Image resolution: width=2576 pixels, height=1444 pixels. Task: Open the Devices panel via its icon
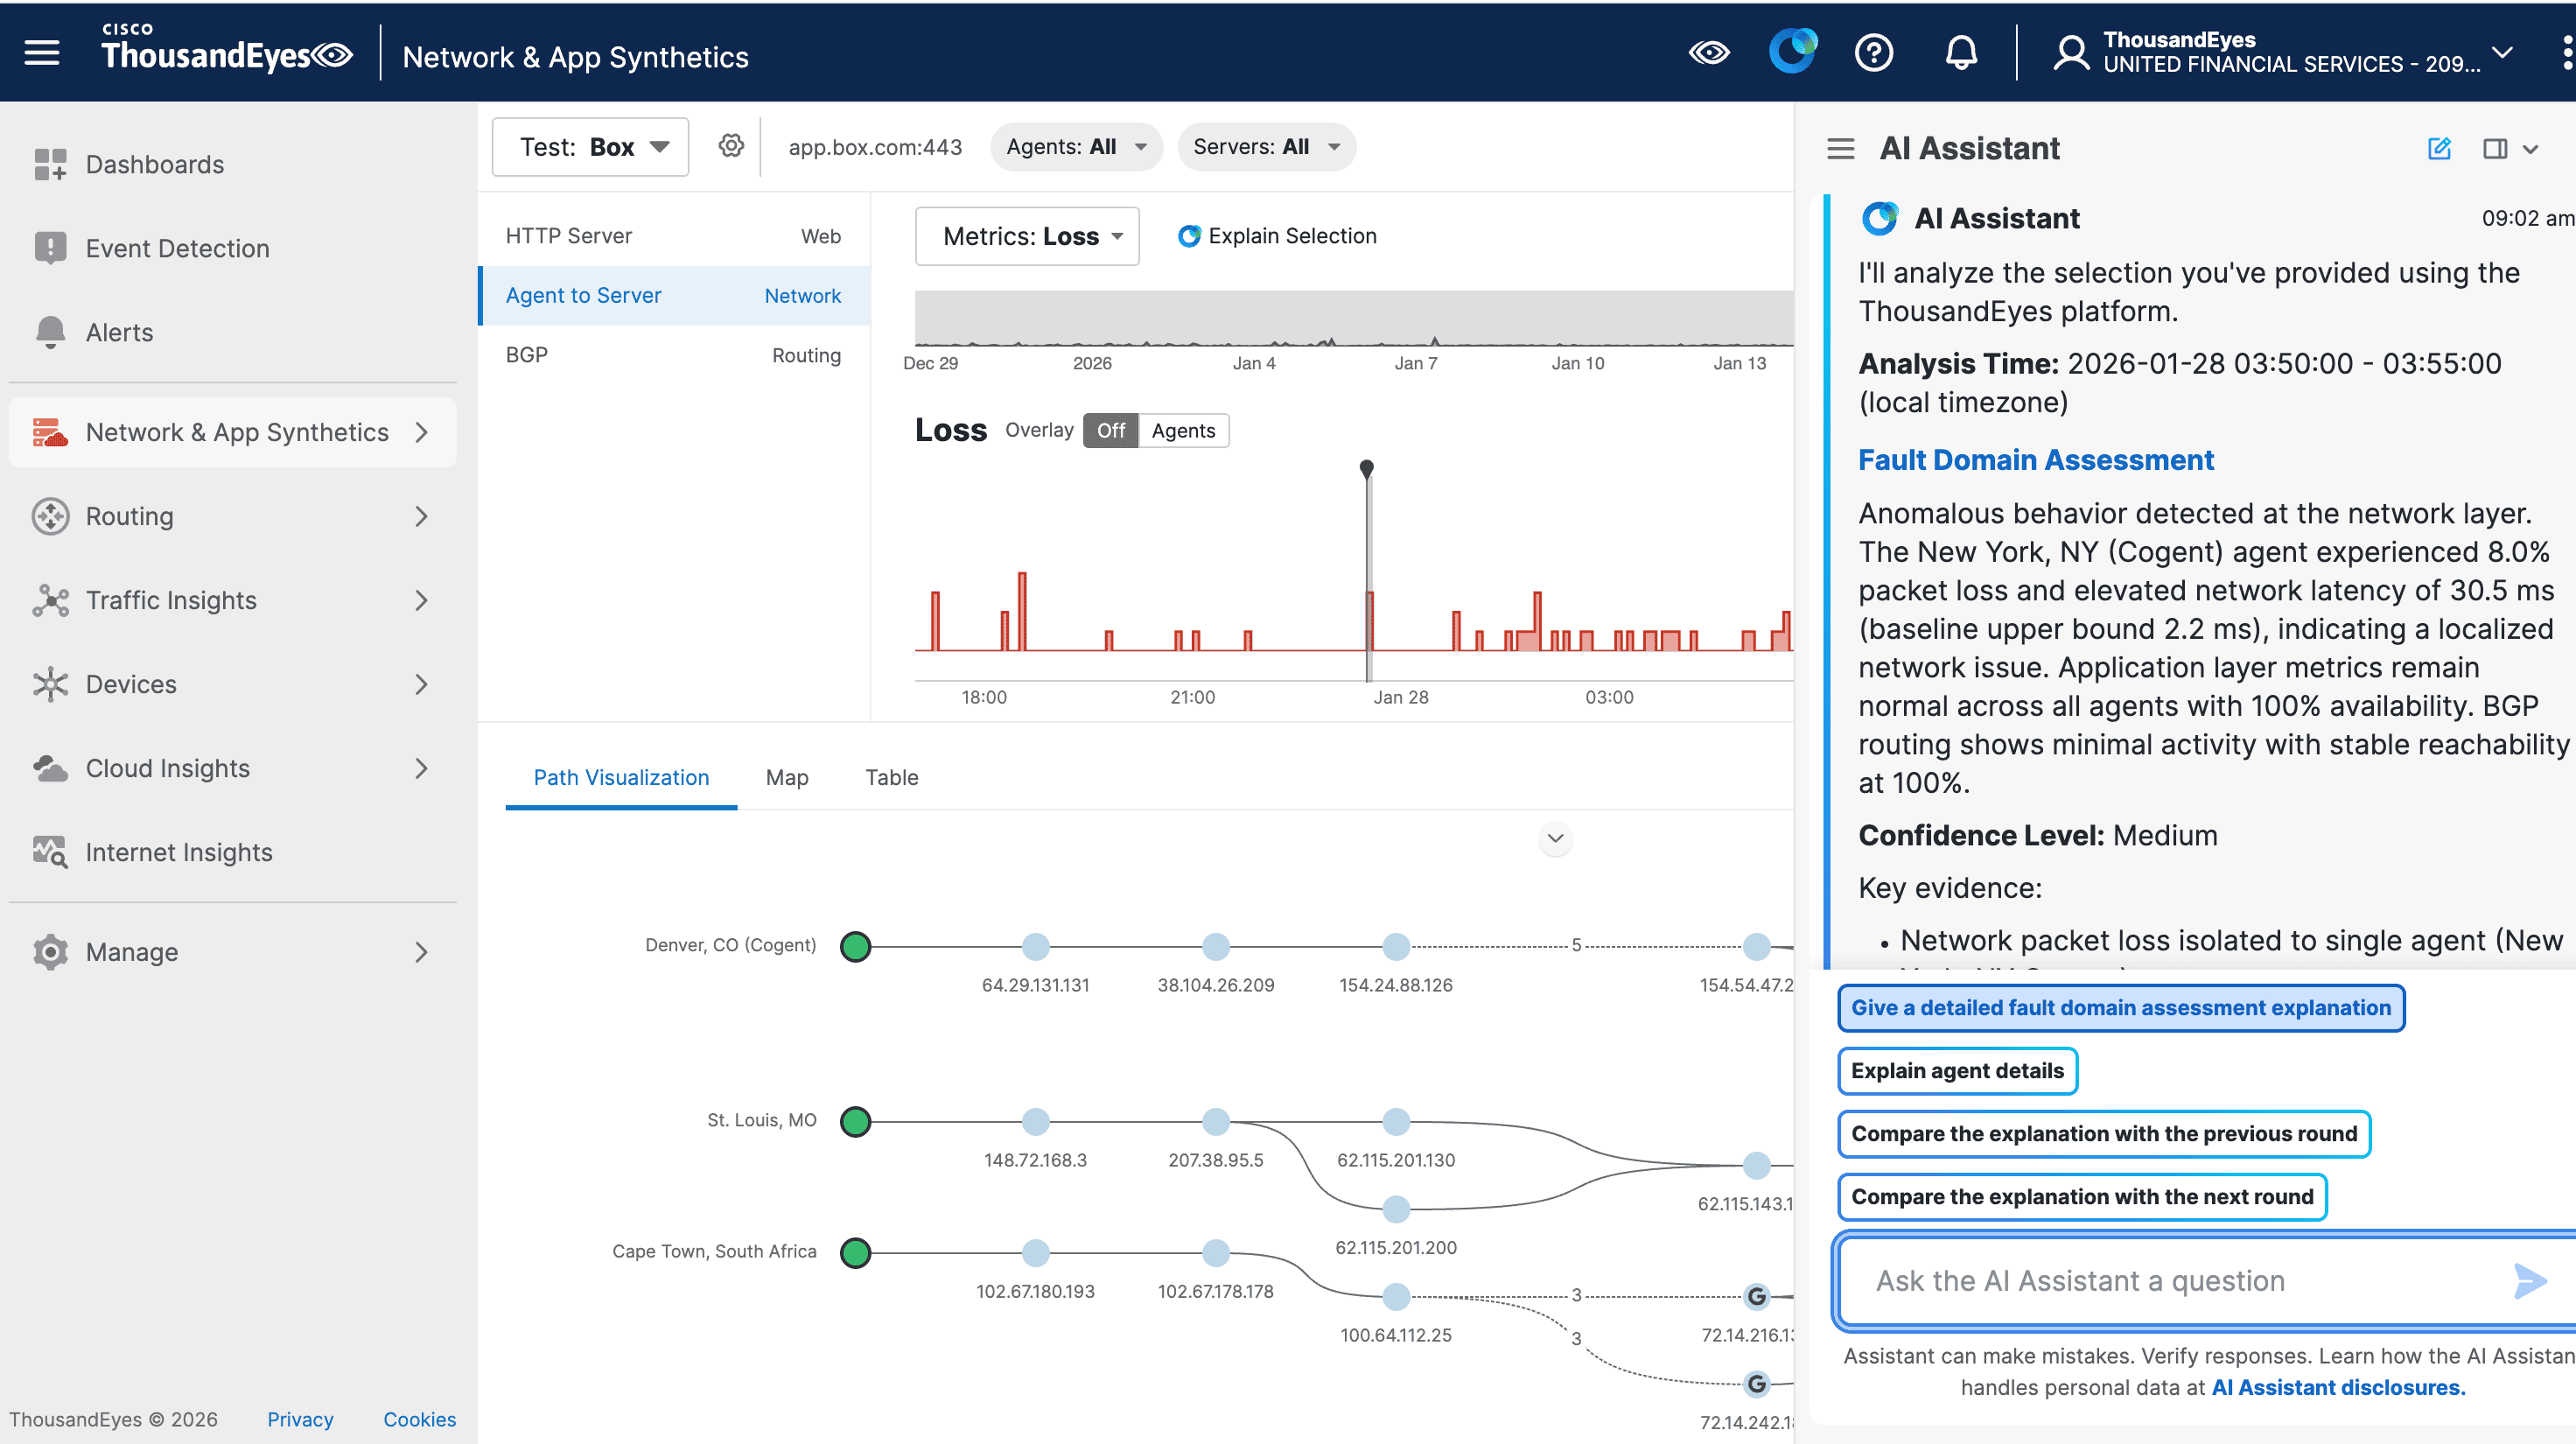[x=50, y=684]
